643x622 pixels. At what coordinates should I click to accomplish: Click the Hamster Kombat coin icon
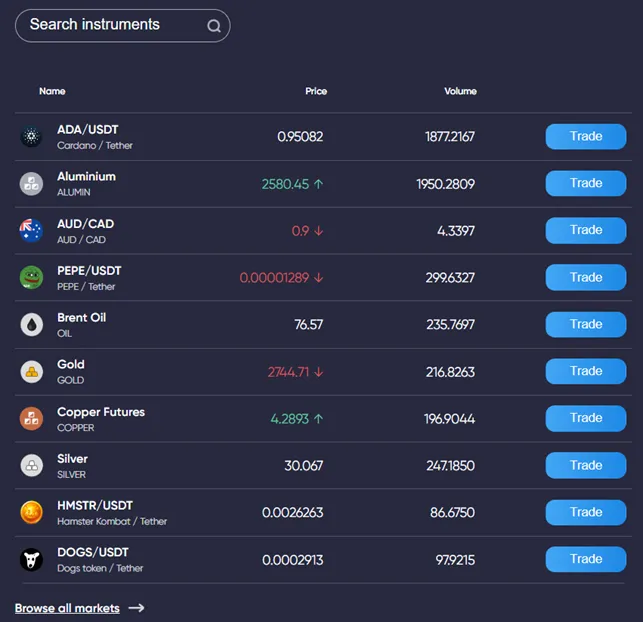(32, 513)
